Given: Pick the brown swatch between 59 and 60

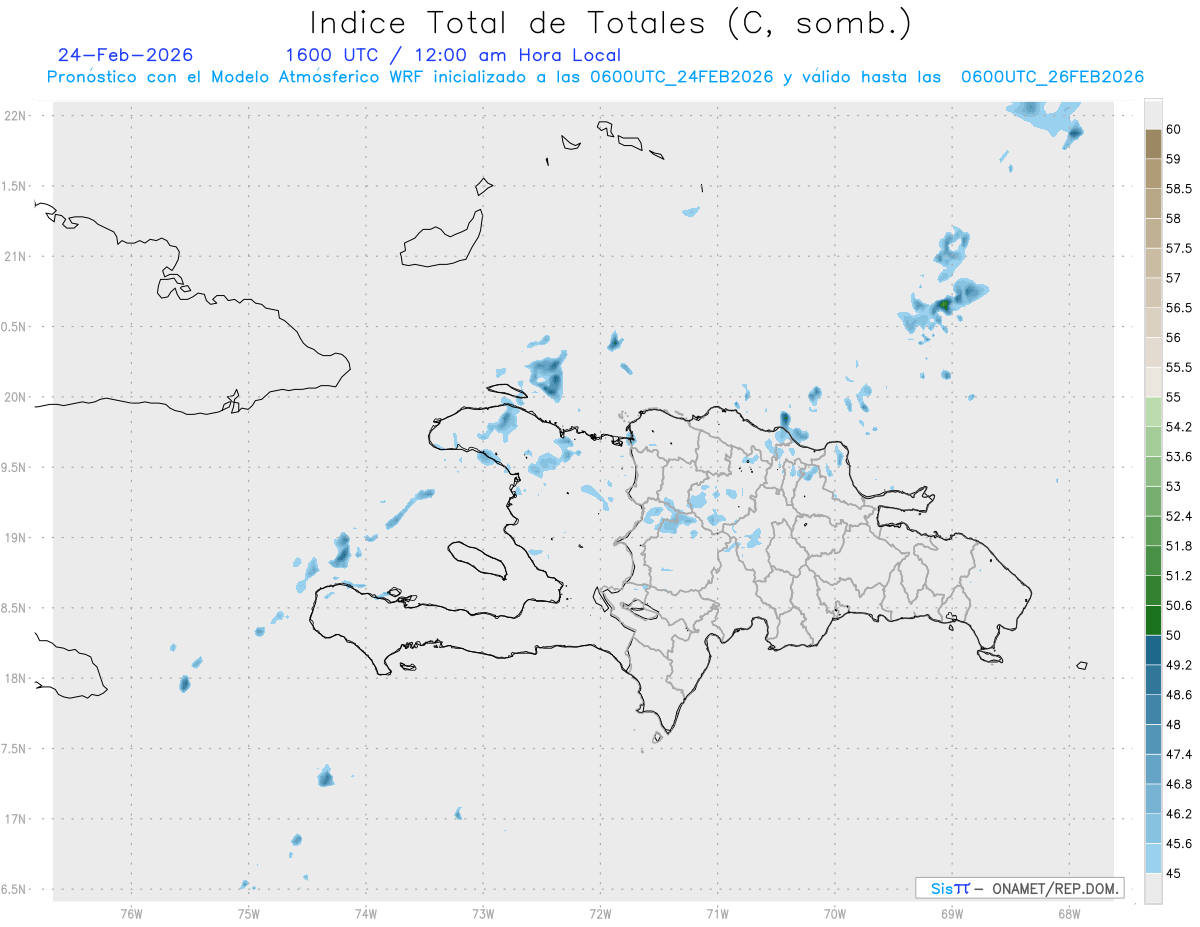Looking at the screenshot, I should tap(1153, 144).
